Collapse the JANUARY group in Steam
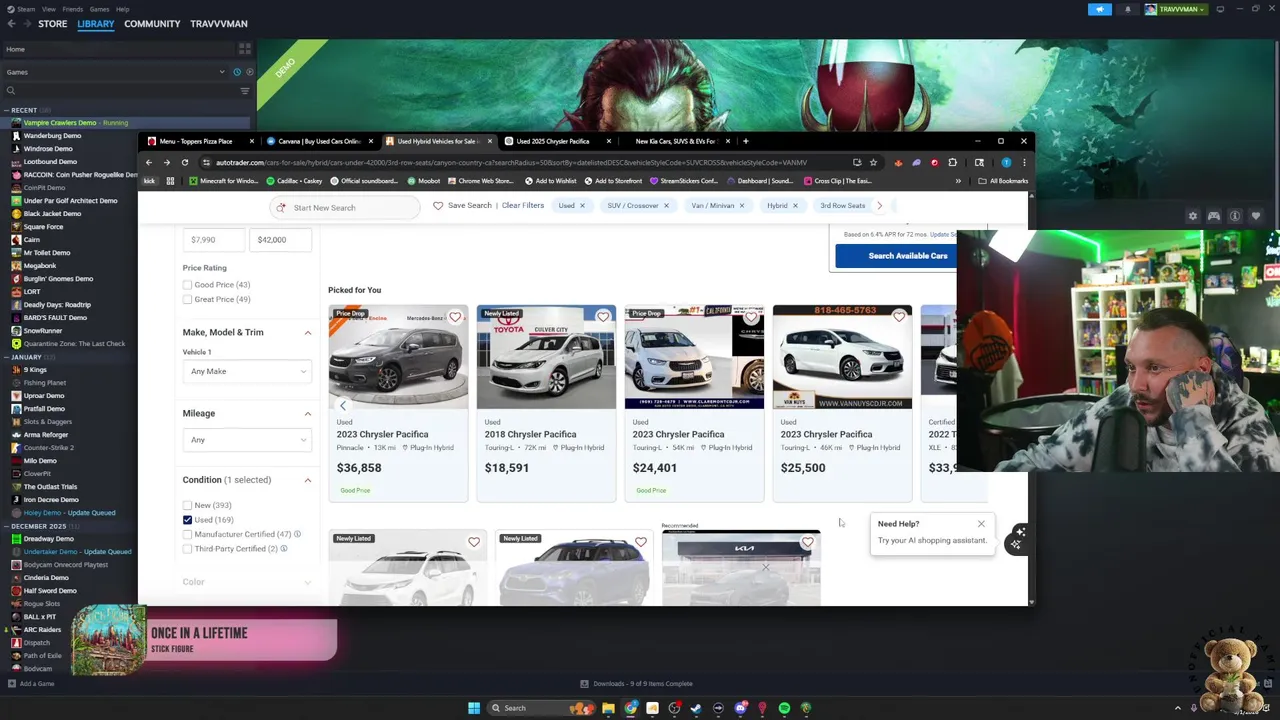The width and height of the screenshot is (1280, 720). [7, 357]
